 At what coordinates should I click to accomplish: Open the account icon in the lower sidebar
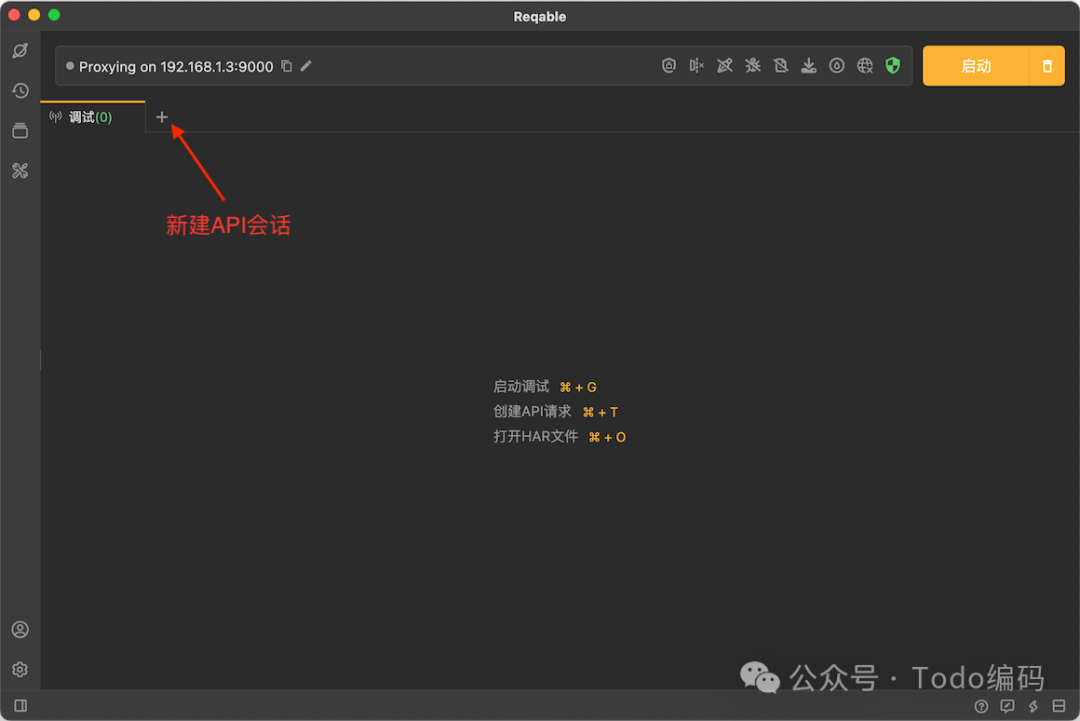click(x=20, y=629)
